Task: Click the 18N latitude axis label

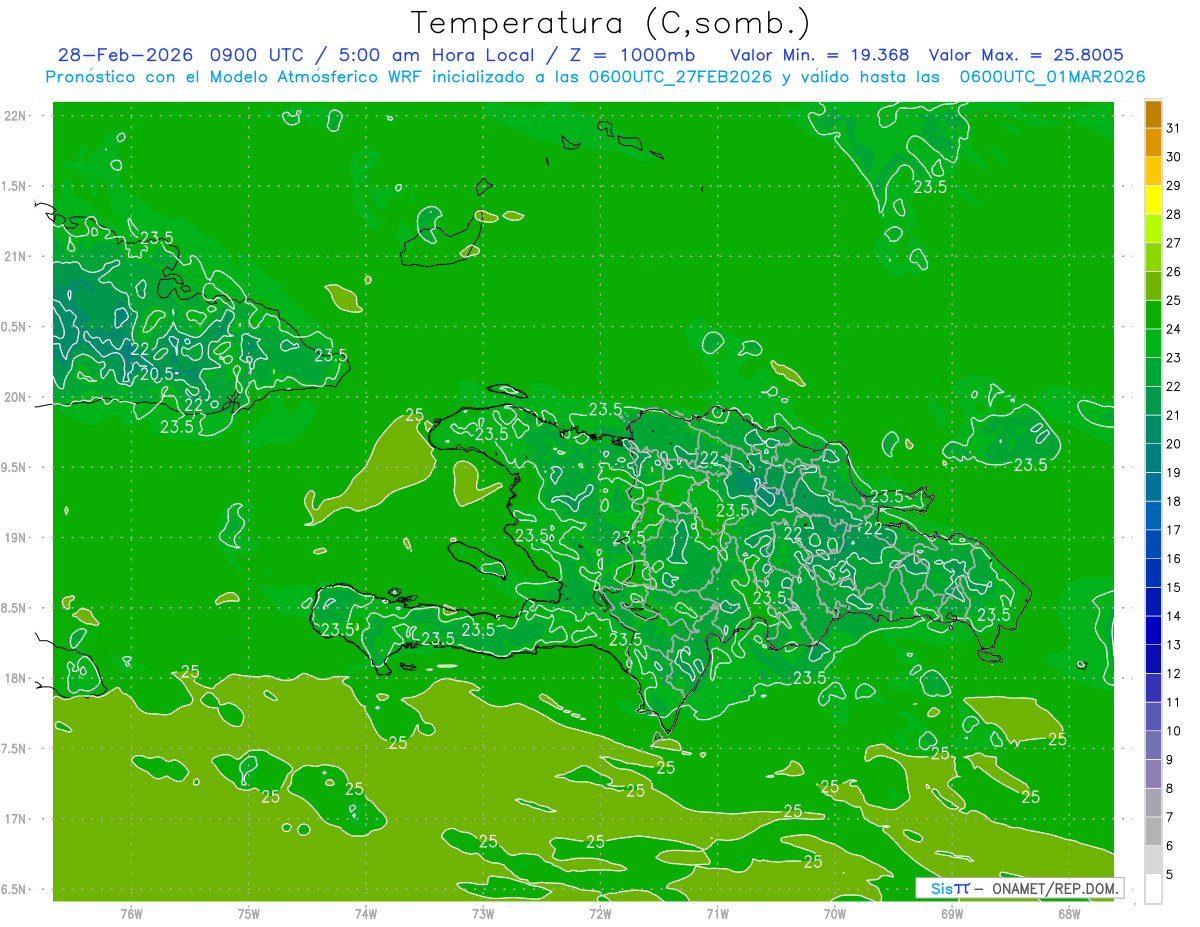Action: coord(15,678)
